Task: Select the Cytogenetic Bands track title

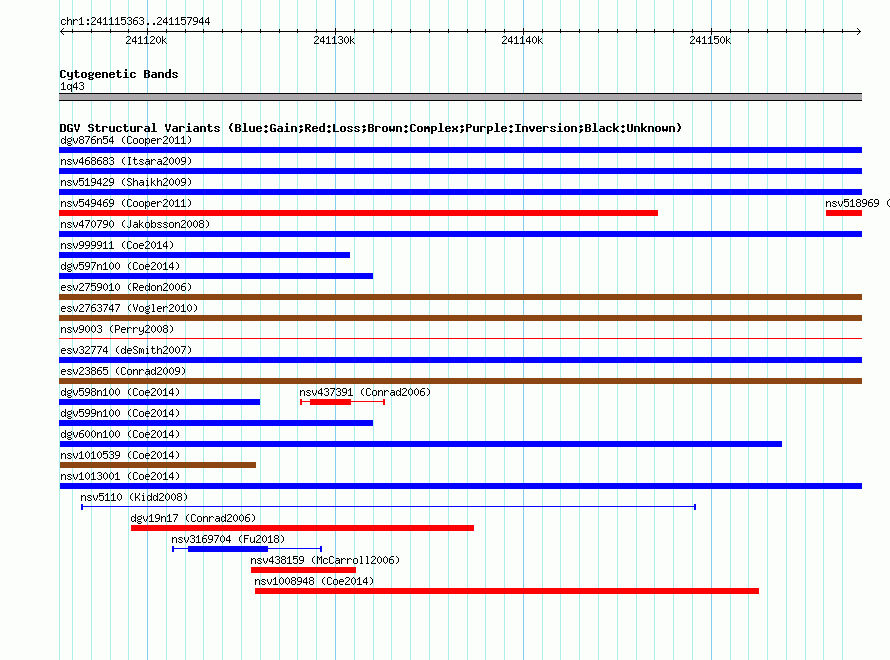Action: point(119,74)
